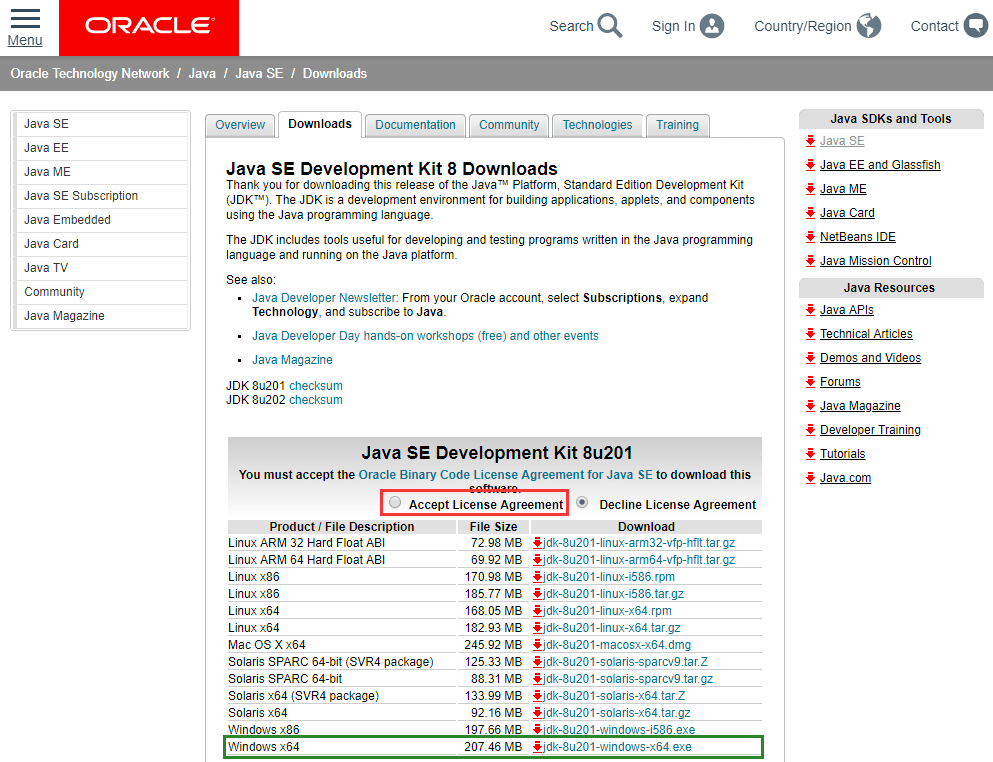
Task: Click the Search magnifier icon
Action: click(x=610, y=26)
